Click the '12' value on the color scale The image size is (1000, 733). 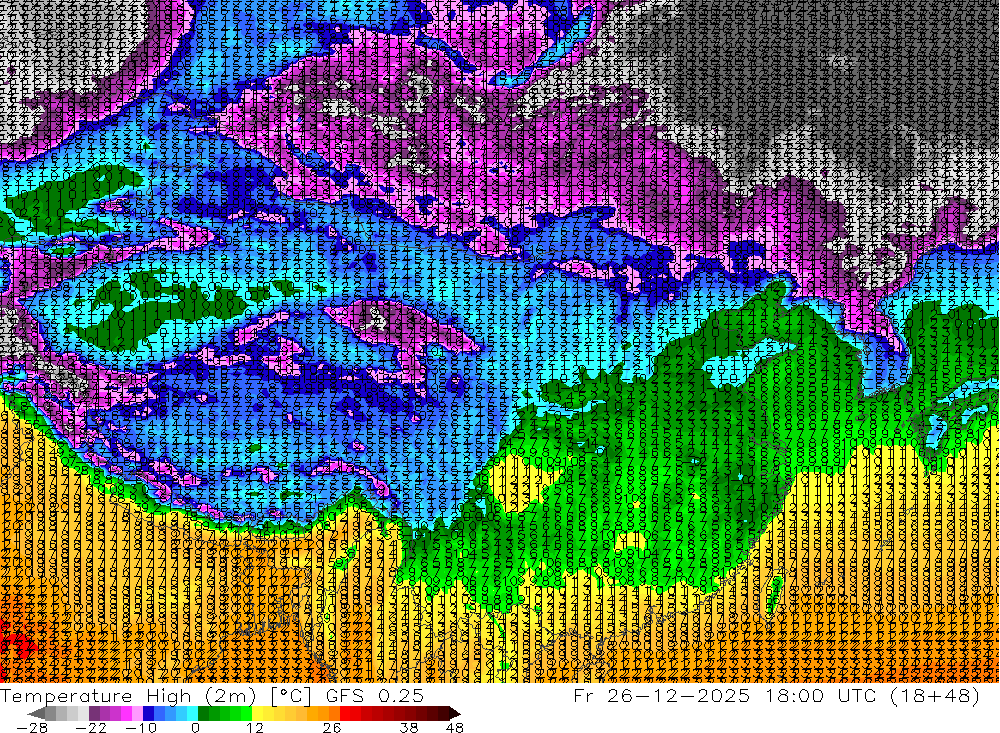(x=254, y=728)
